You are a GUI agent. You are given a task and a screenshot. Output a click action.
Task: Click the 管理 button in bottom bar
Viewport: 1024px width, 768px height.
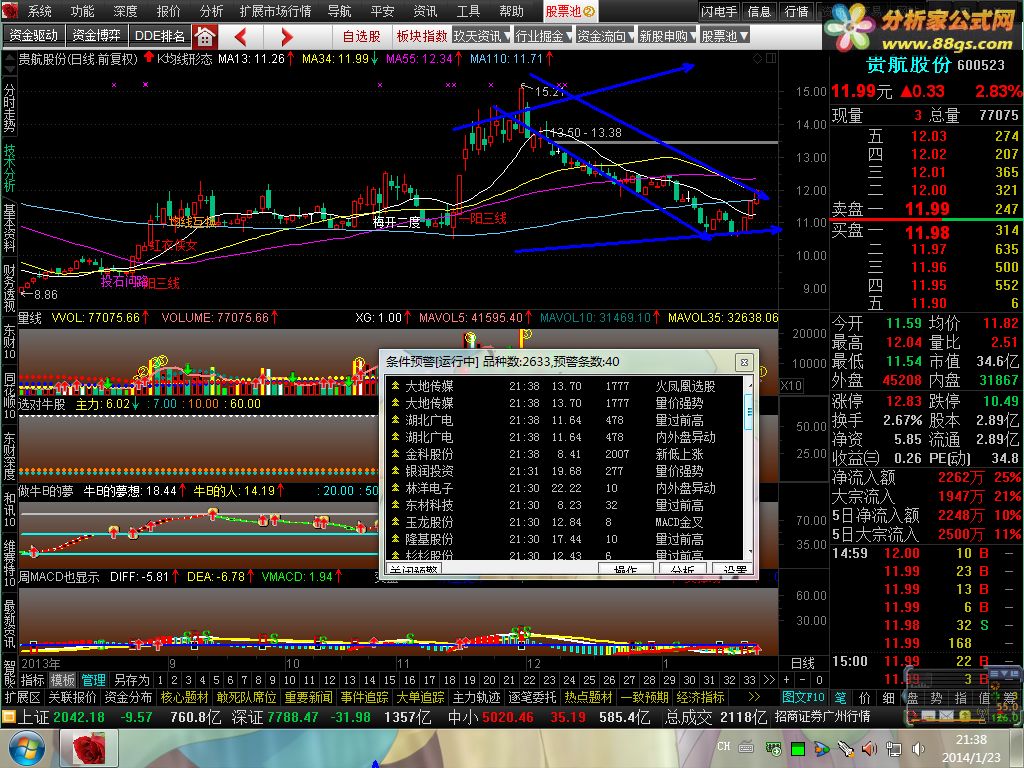click(93, 680)
